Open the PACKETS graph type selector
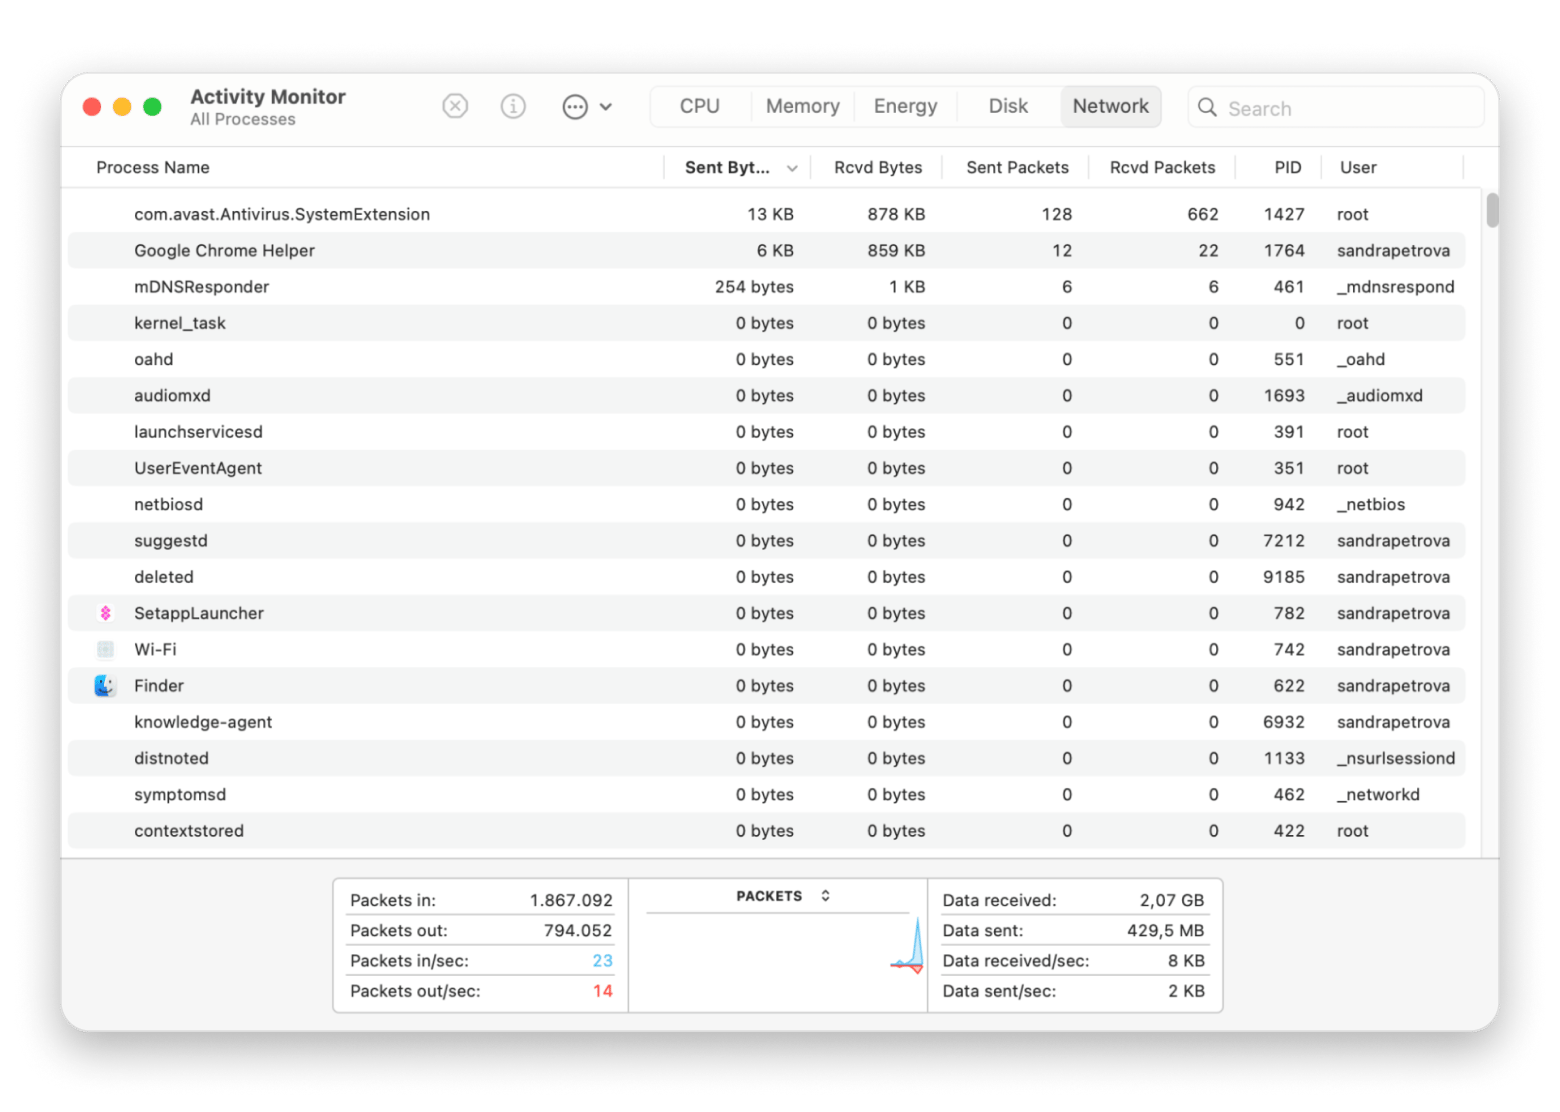 coord(782,896)
